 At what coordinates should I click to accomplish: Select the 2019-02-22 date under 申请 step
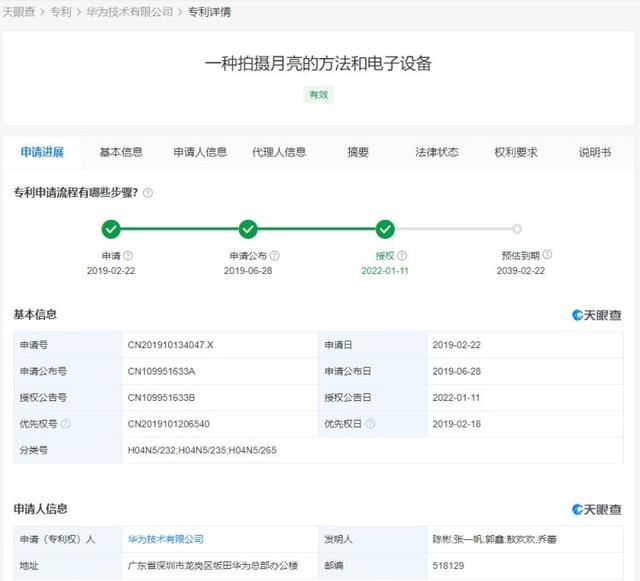pyautogui.click(x=111, y=271)
